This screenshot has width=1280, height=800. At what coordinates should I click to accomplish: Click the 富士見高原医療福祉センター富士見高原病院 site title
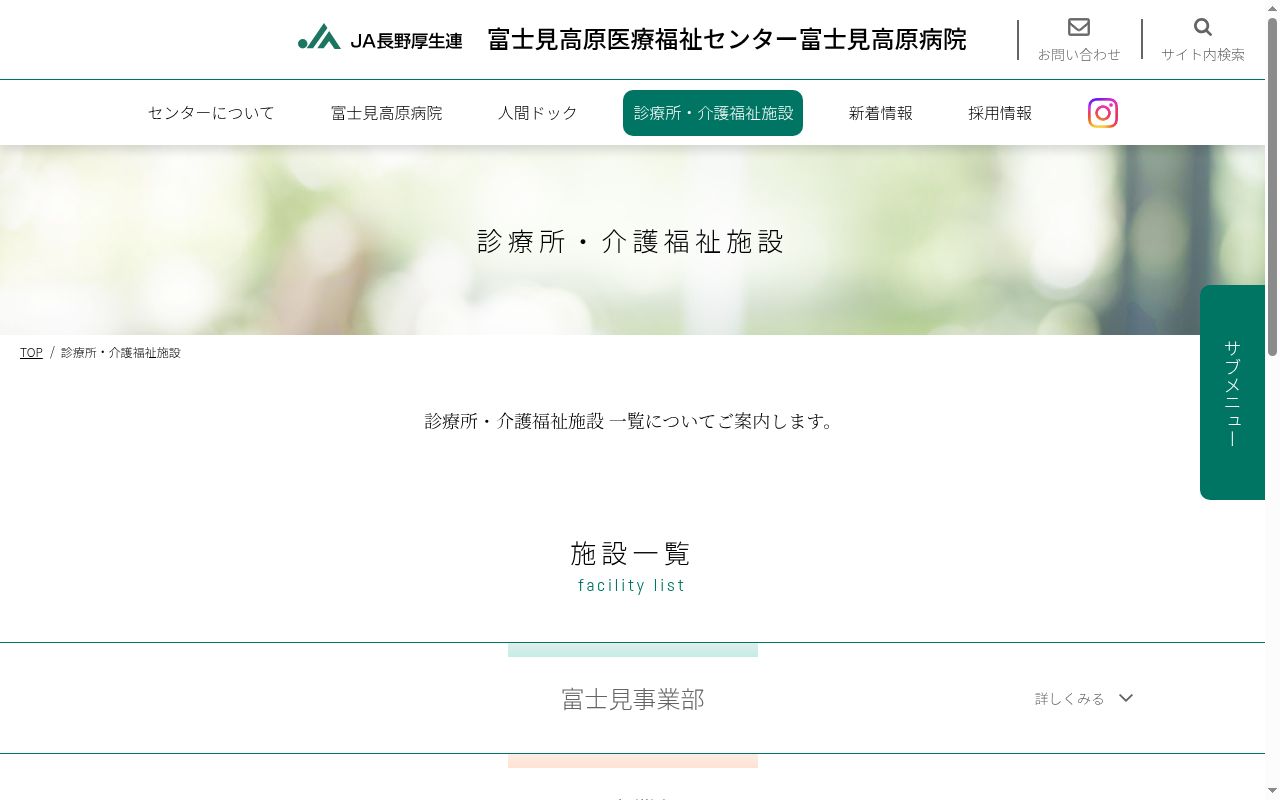point(727,39)
